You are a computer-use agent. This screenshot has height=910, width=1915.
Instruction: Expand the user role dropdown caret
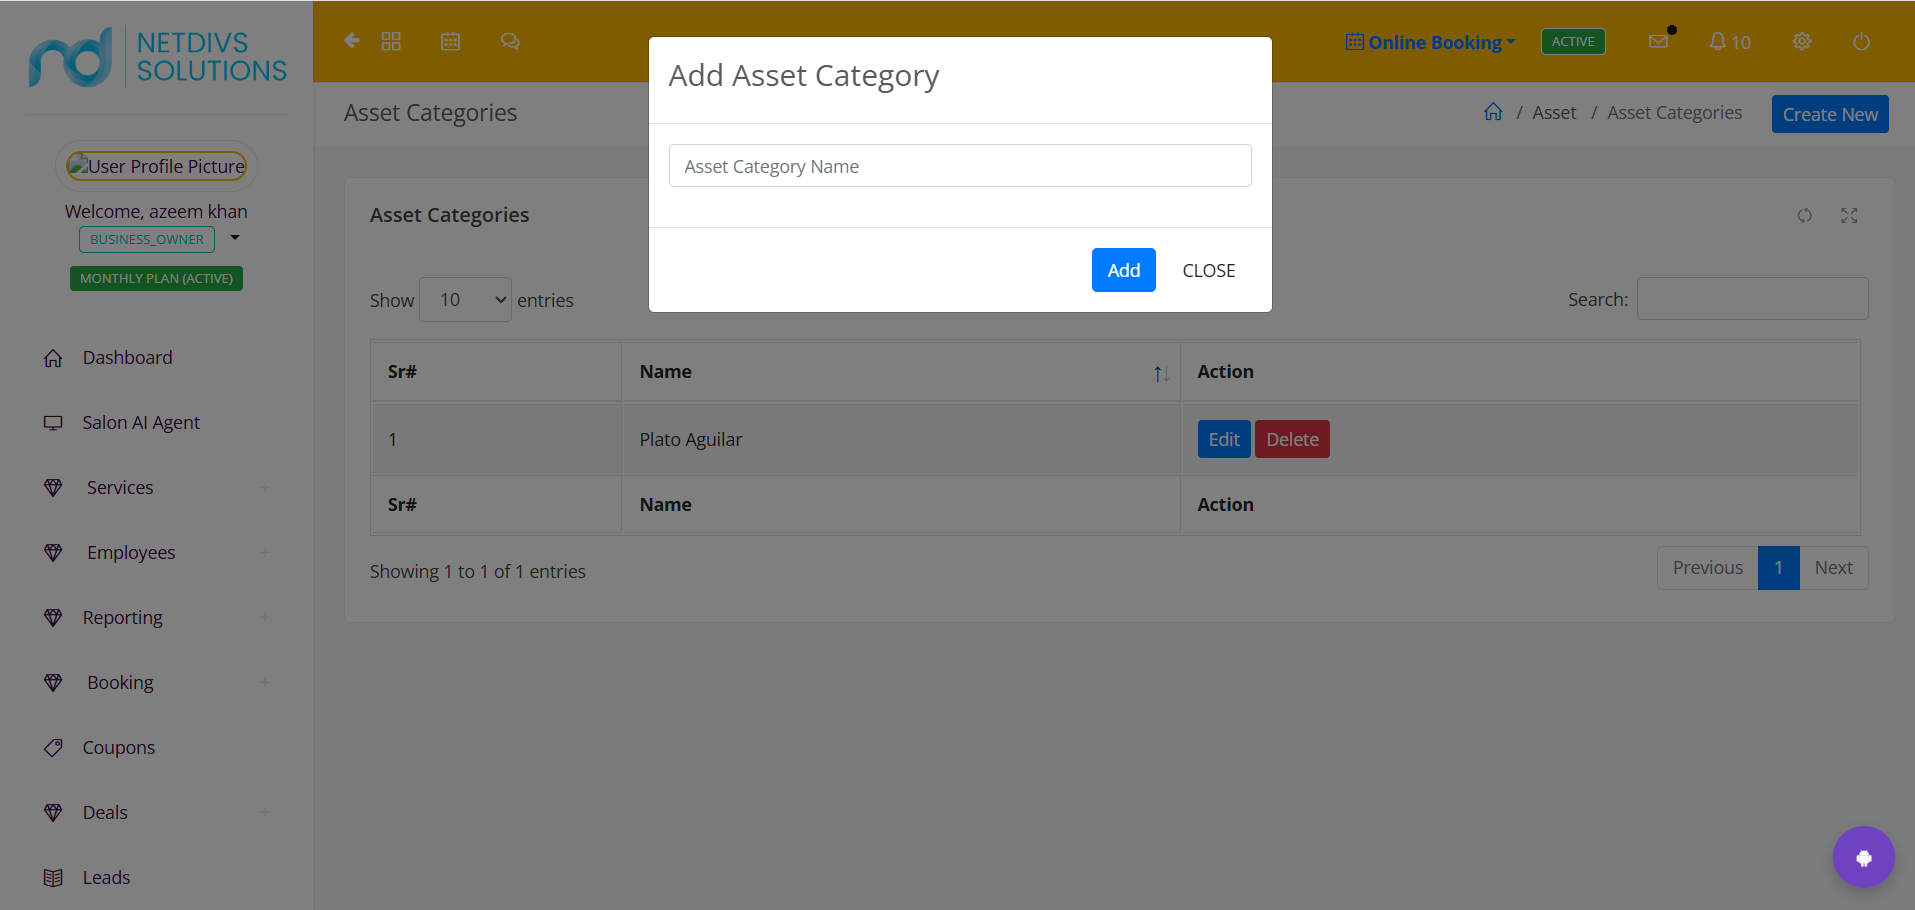point(235,238)
